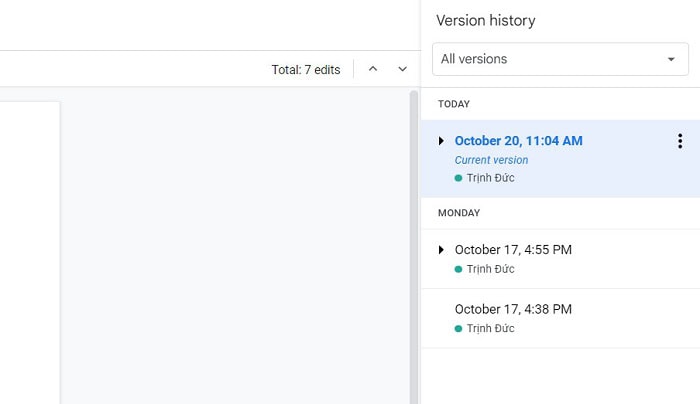
Task: Select the October 17, 4:55 PM version
Action: point(513,249)
